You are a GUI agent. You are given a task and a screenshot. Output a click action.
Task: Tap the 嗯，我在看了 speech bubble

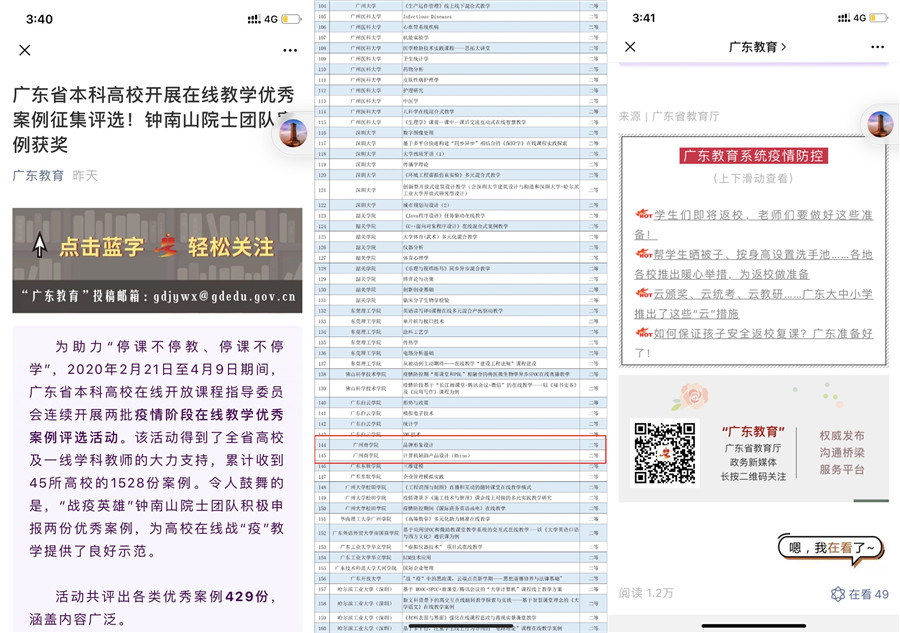(832, 547)
